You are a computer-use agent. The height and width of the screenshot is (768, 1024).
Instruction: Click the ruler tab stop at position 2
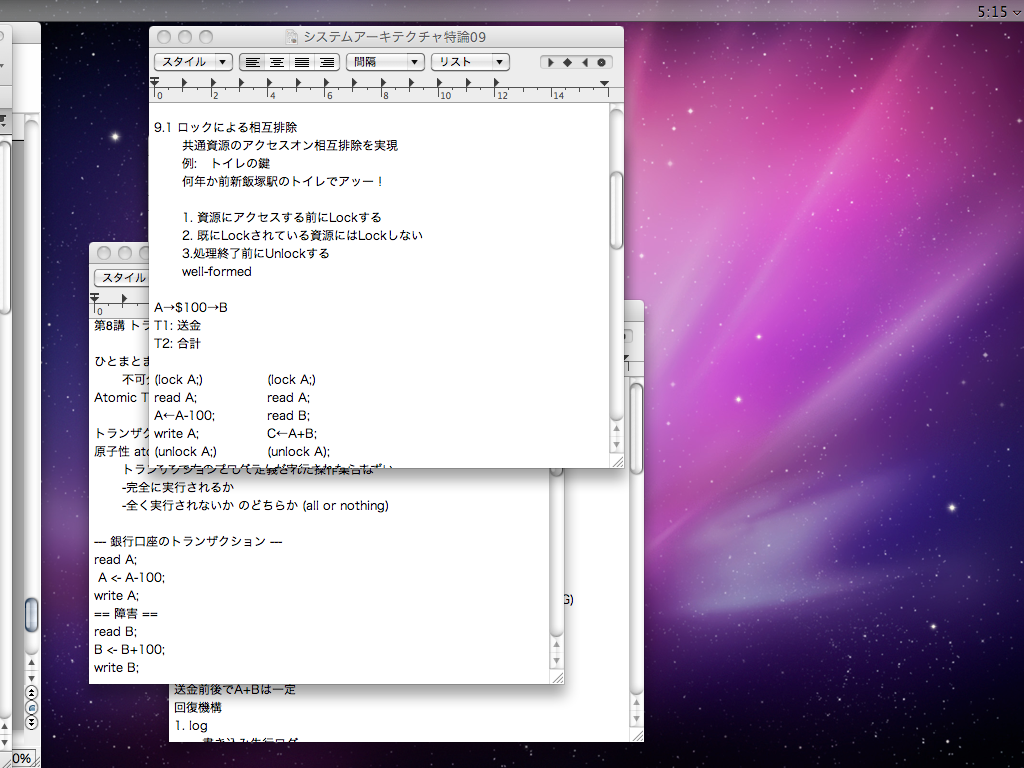tap(212, 83)
